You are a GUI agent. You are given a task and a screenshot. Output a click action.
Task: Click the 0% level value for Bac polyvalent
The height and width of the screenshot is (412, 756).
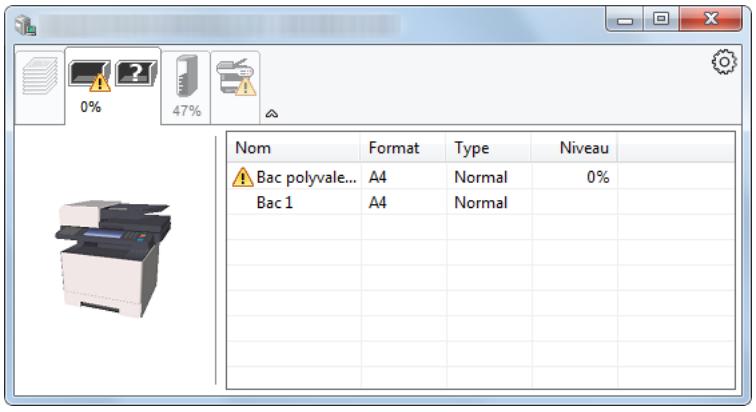598,177
